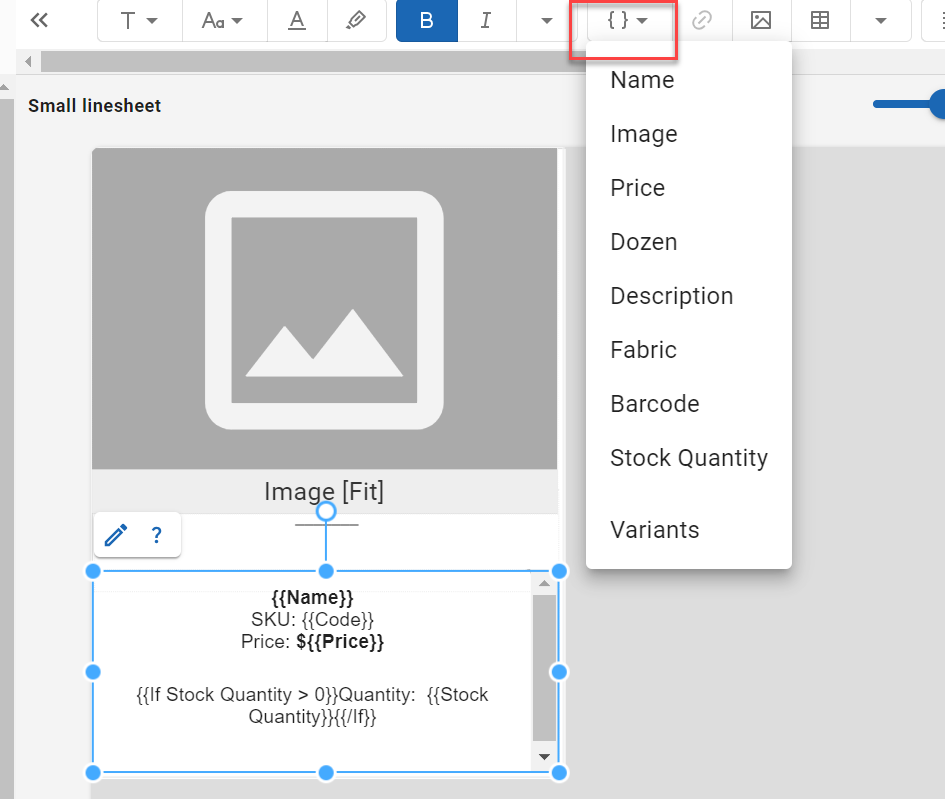945x799 pixels.
Task: Click the insert image icon
Action: pos(761,20)
